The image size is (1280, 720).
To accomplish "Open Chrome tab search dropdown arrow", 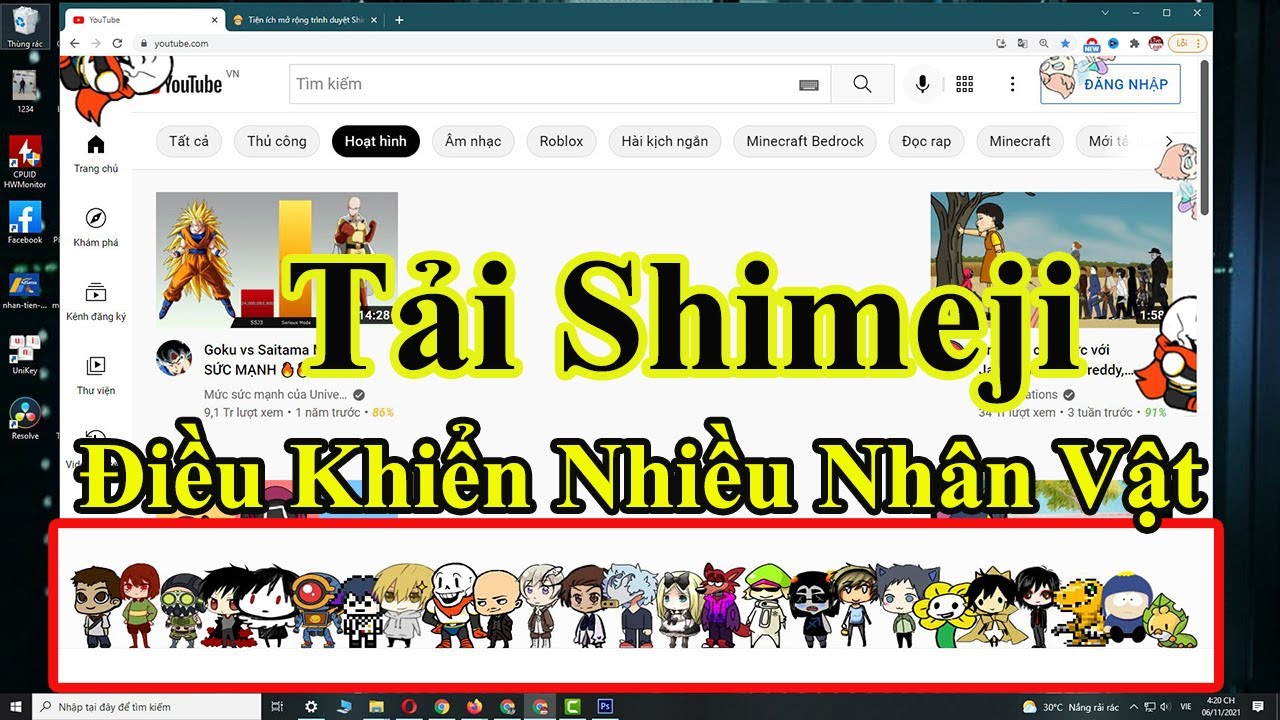I will [x=1105, y=13].
